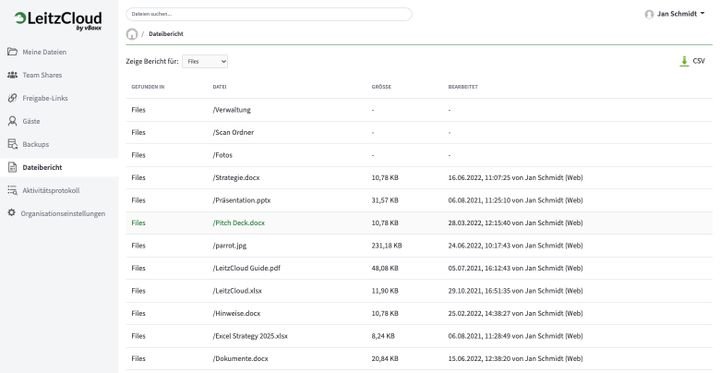This screenshot has width=720, height=373.
Task: Open the Zeige Bericht für Files dropdown
Action: [x=205, y=61]
